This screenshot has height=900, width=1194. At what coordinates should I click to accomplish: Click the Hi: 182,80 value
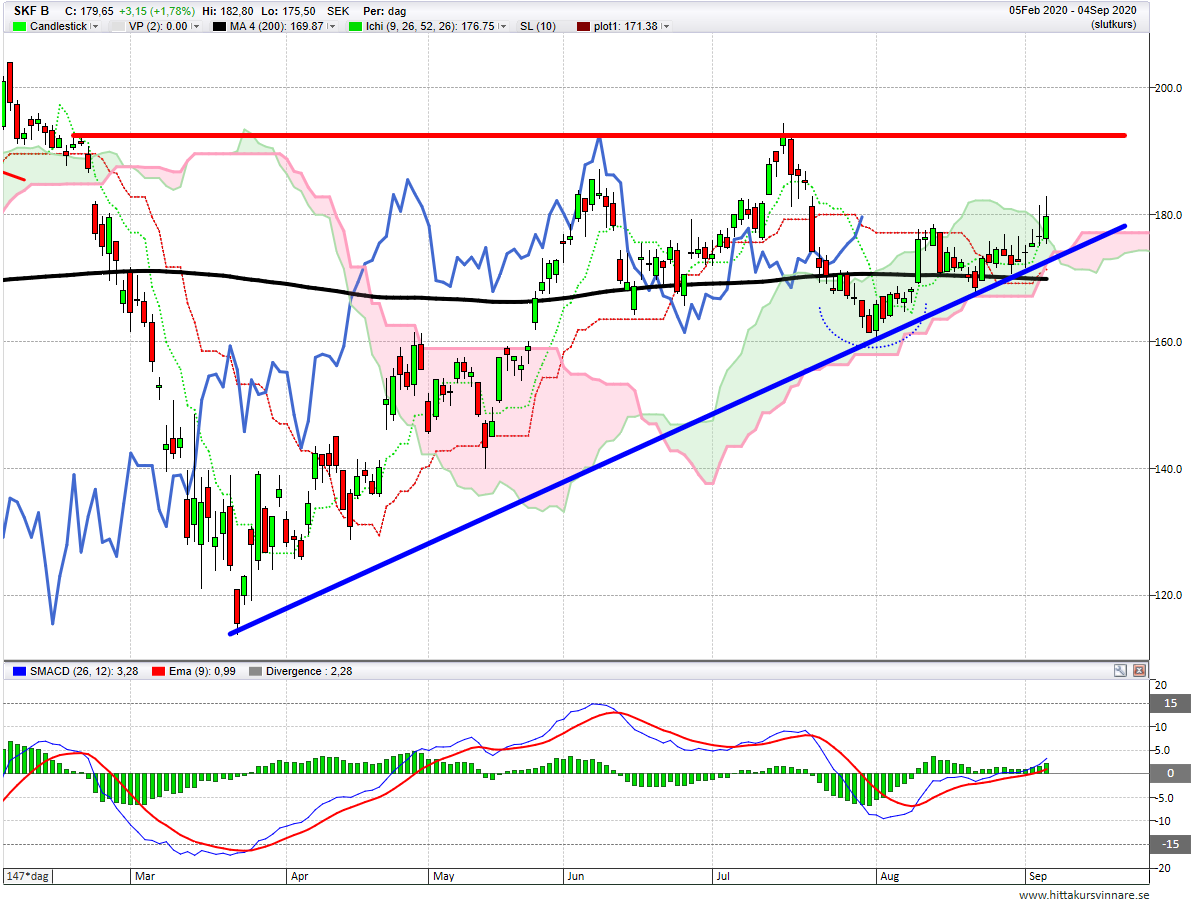click(x=228, y=11)
